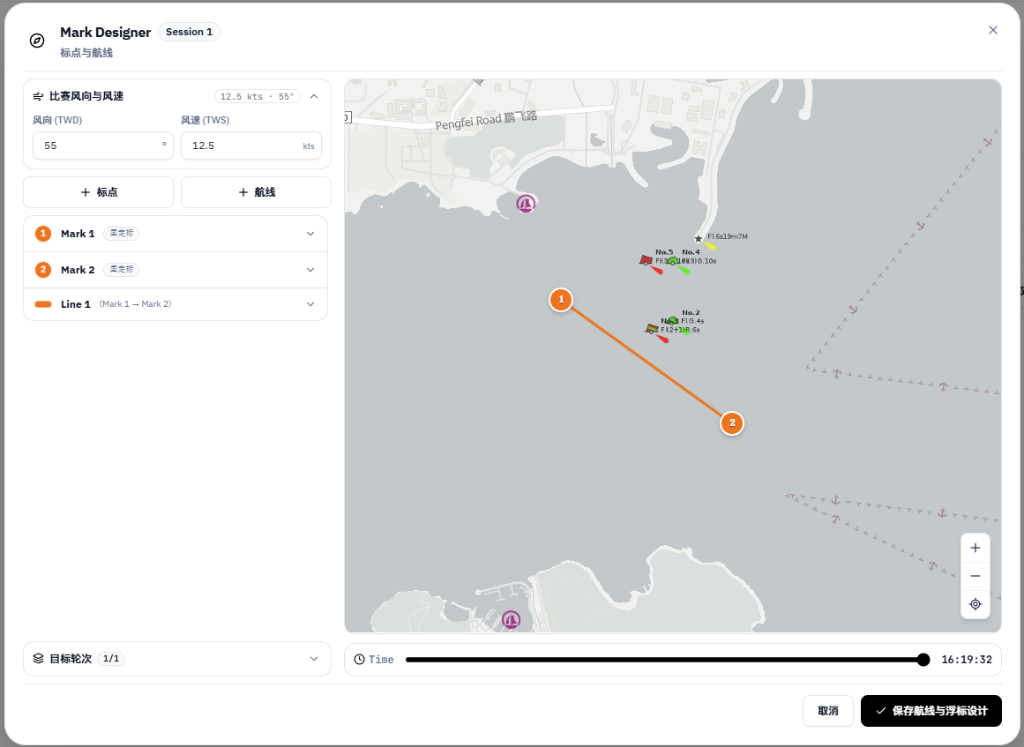The width and height of the screenshot is (1024, 747).
Task: Click the wind icon beside 比赛风向与风速
Action: (x=38, y=96)
